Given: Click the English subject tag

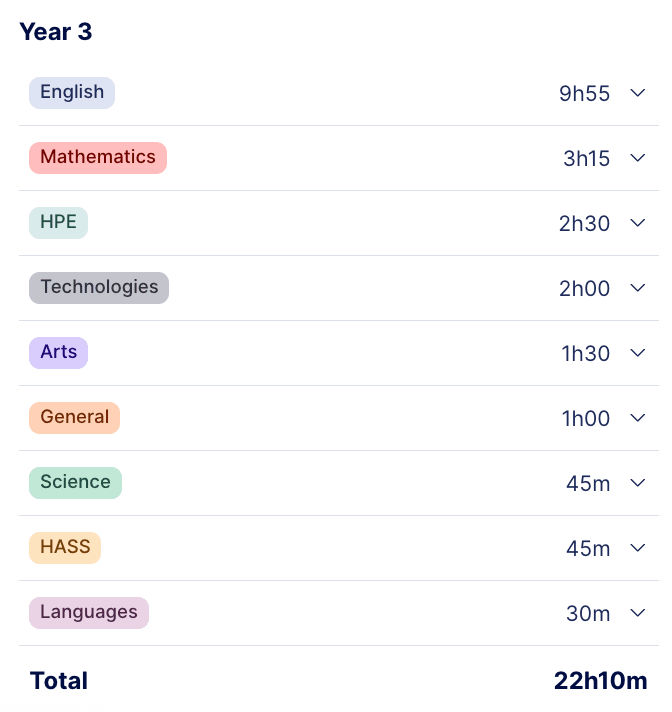Looking at the screenshot, I should [x=72, y=93].
